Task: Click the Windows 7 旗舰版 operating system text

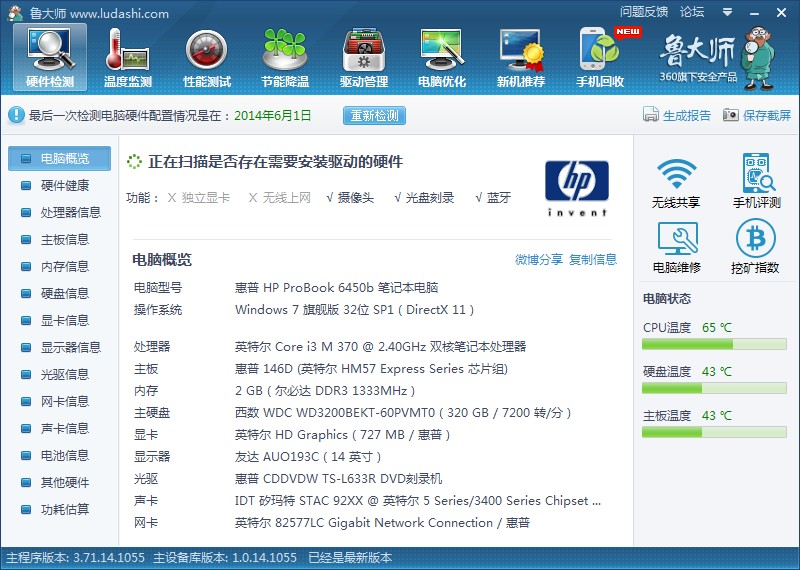Action: tap(355, 310)
